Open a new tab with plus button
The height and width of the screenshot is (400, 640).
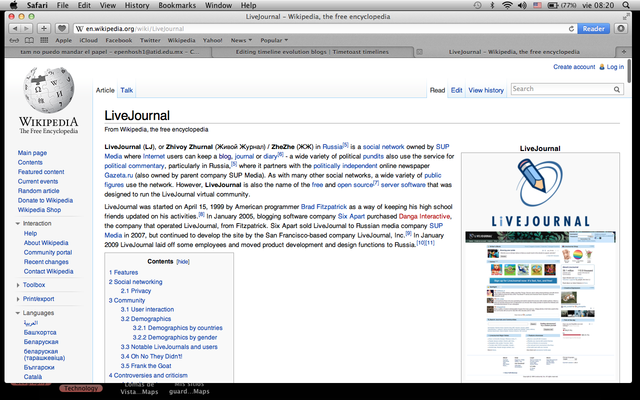pyautogui.click(x=624, y=52)
